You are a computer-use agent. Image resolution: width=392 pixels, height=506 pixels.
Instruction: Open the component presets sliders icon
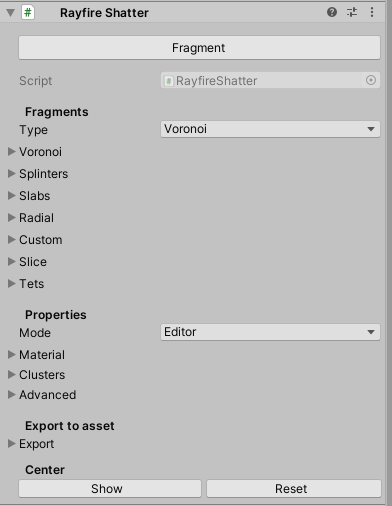click(352, 13)
